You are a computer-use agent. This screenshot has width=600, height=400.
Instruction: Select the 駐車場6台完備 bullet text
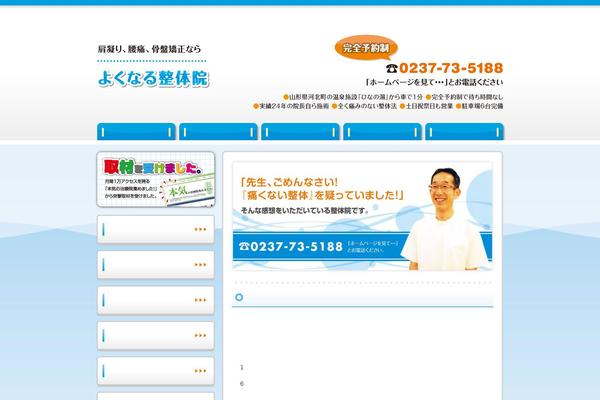click(x=482, y=106)
